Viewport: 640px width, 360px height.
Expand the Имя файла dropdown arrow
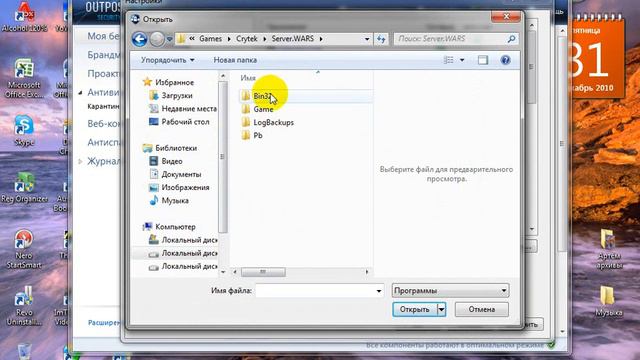click(379, 291)
